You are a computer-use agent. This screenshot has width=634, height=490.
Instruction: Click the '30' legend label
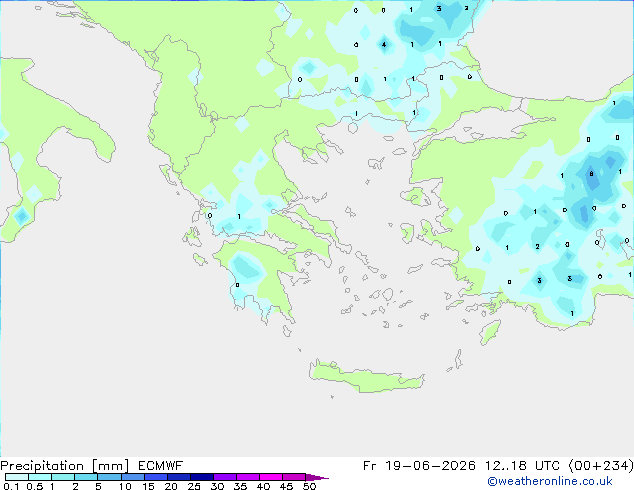click(217, 486)
